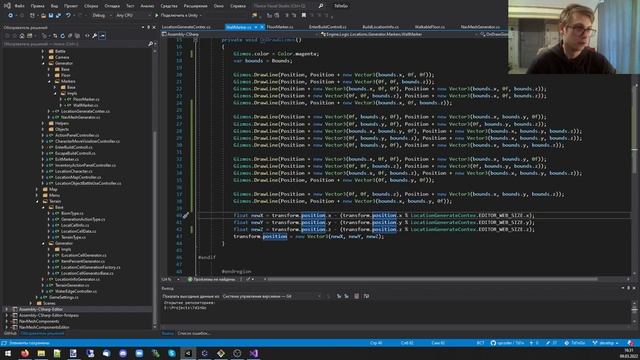
Task: Switch to the error list tab
Action: click(x=194, y=333)
